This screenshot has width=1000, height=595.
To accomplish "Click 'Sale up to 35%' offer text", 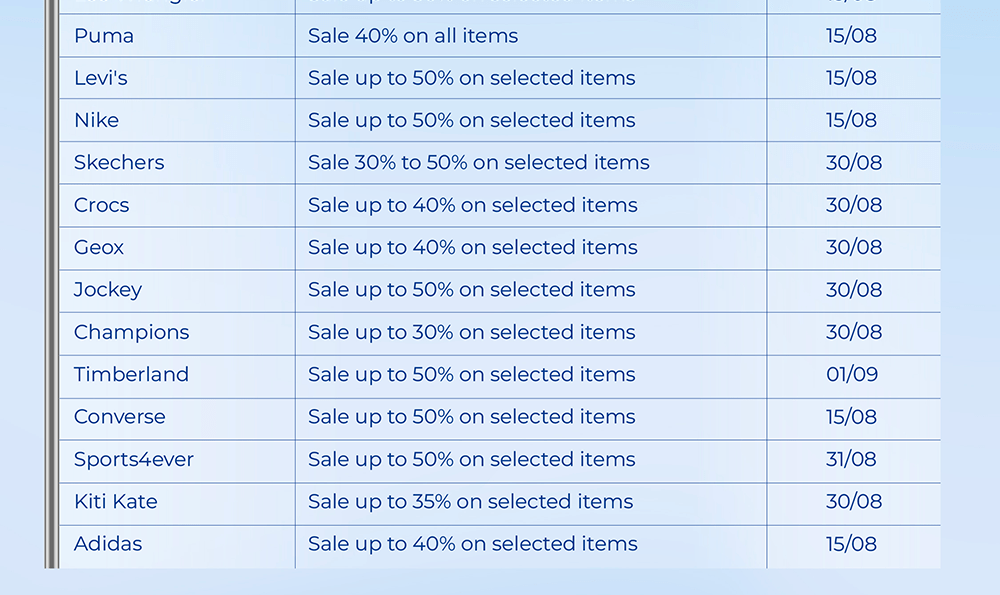I will tap(470, 502).
